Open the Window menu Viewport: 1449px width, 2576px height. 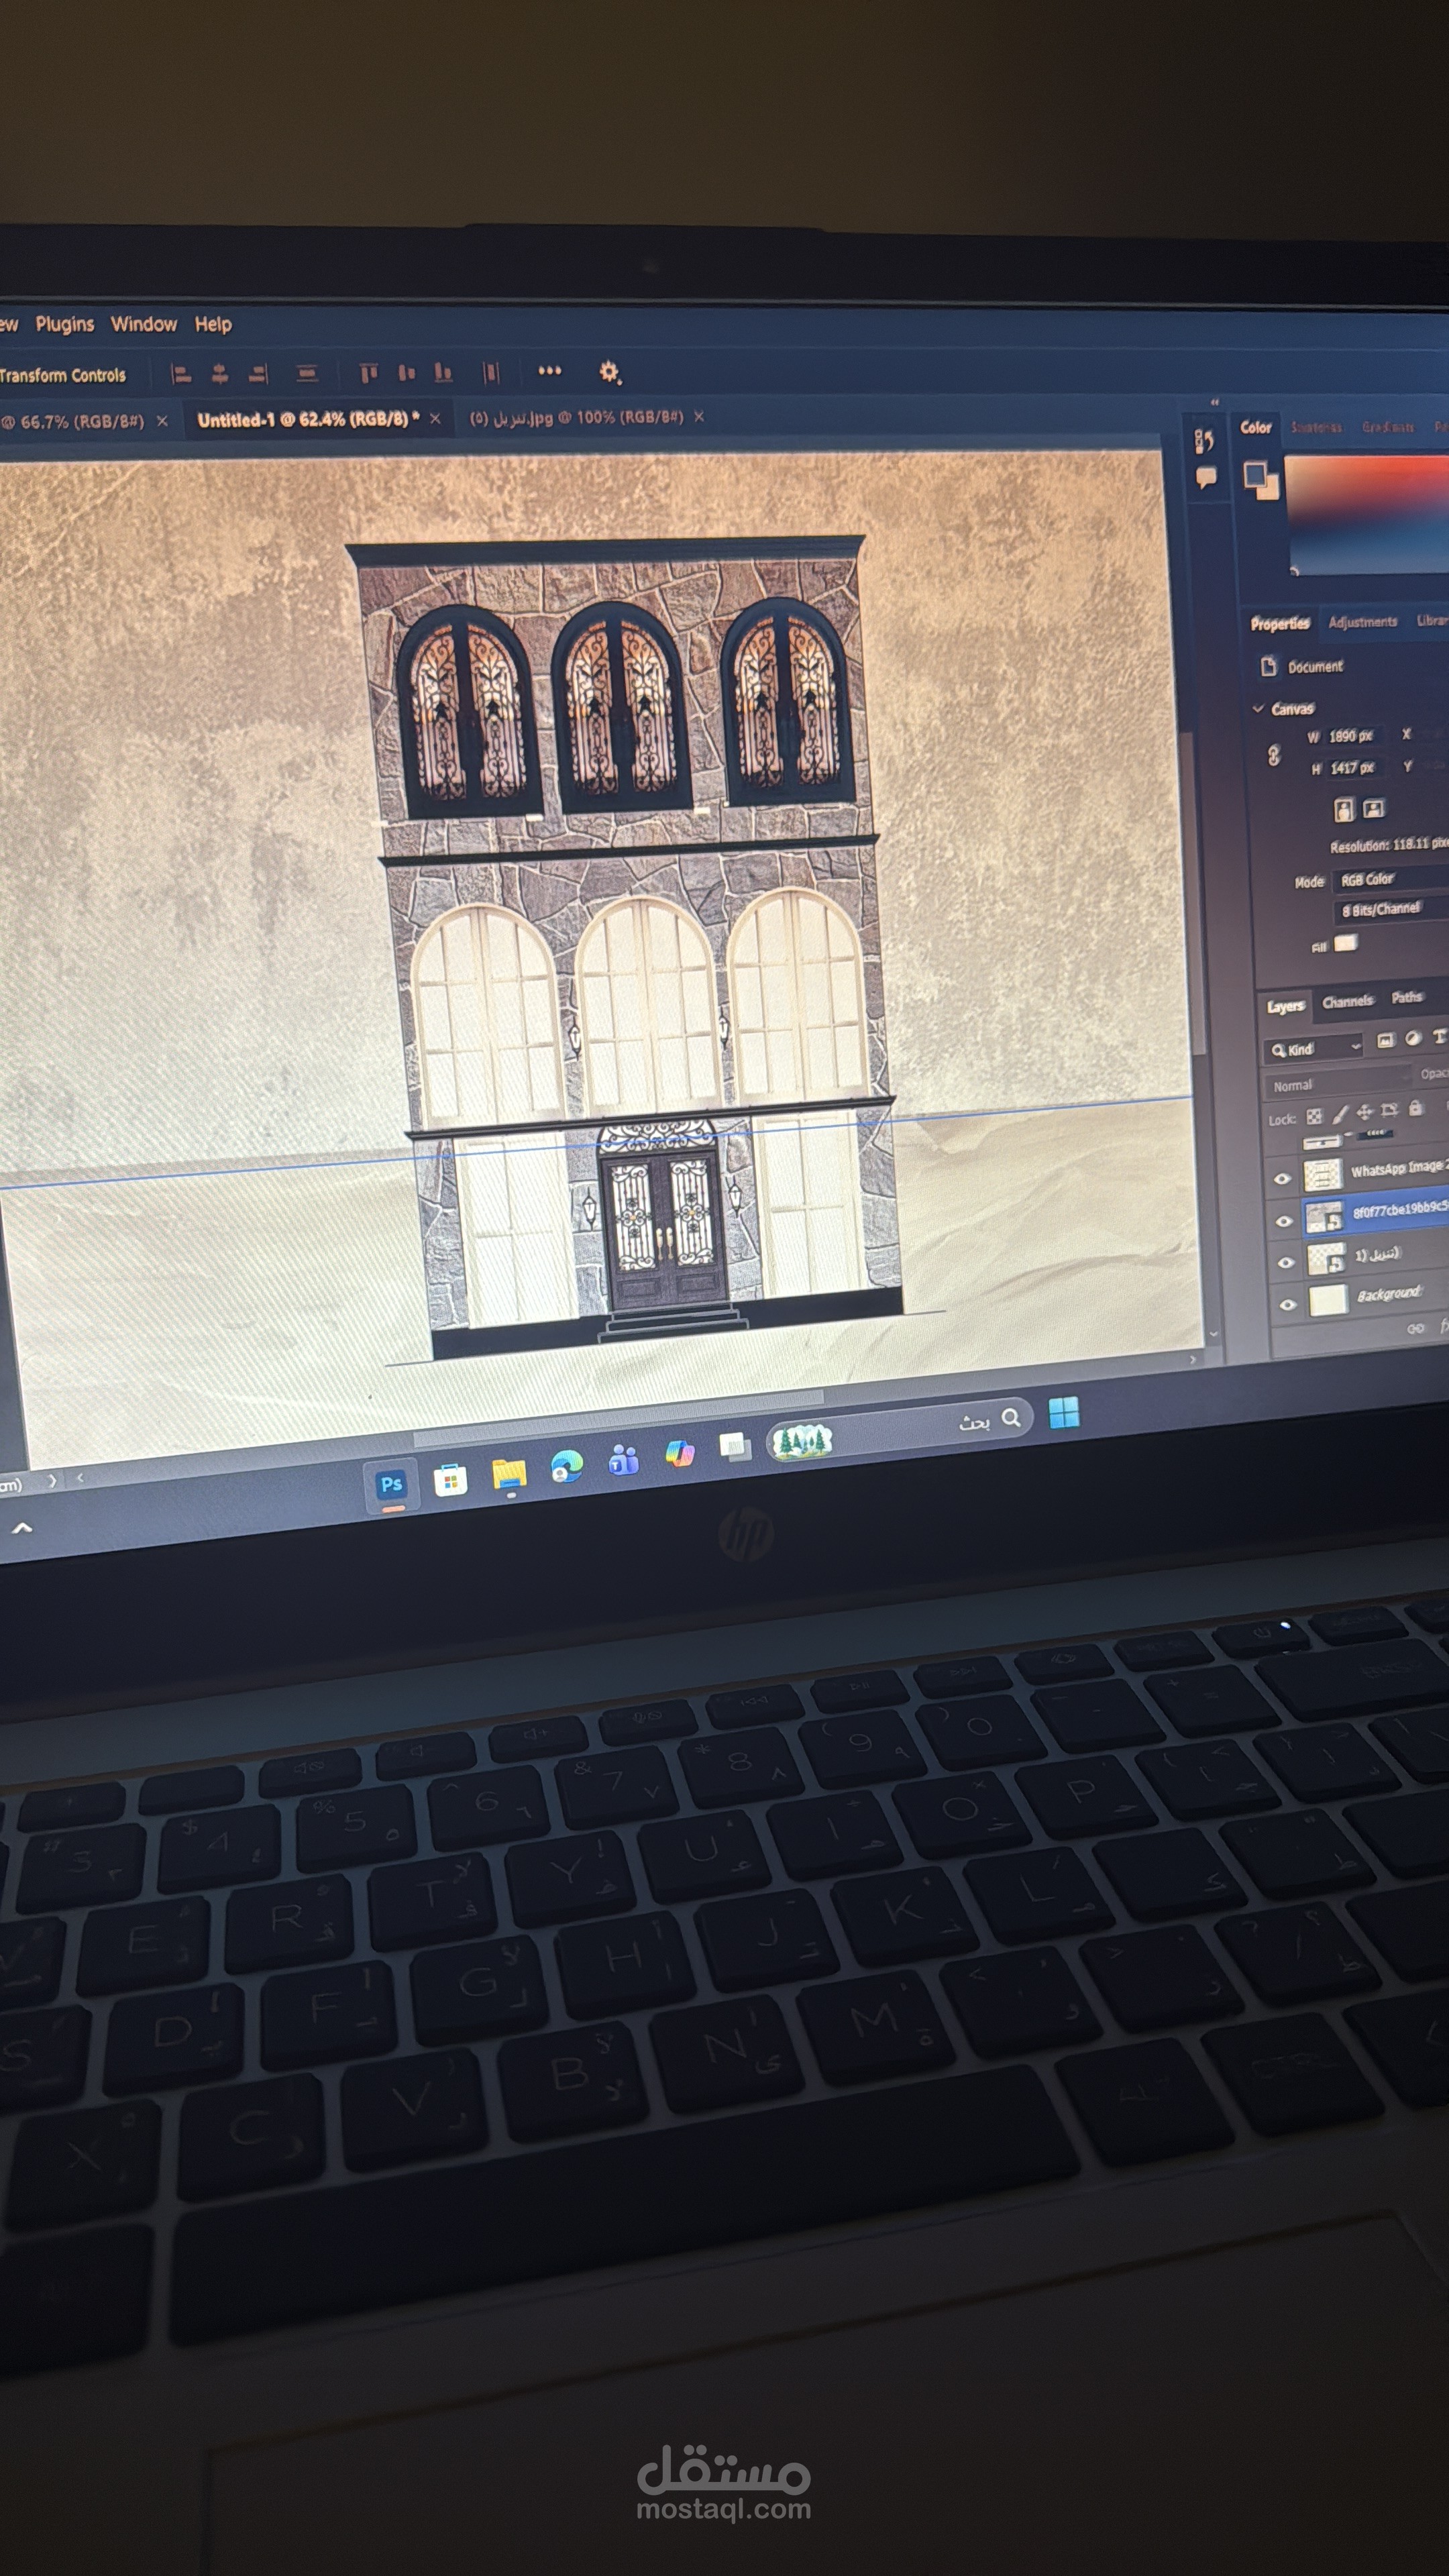[x=143, y=324]
